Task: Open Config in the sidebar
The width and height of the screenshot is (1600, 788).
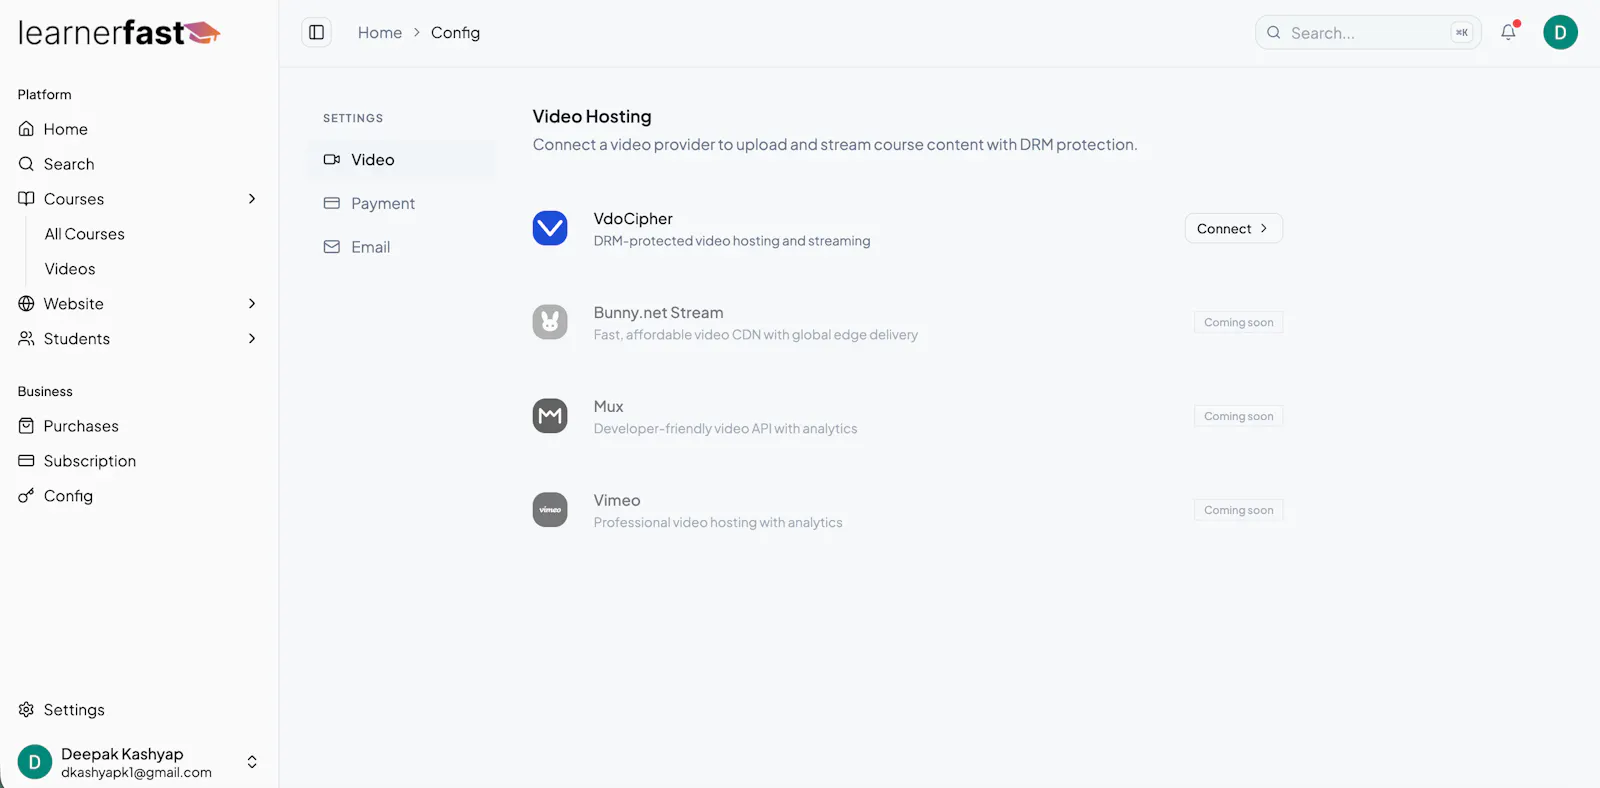Action: coord(139,496)
